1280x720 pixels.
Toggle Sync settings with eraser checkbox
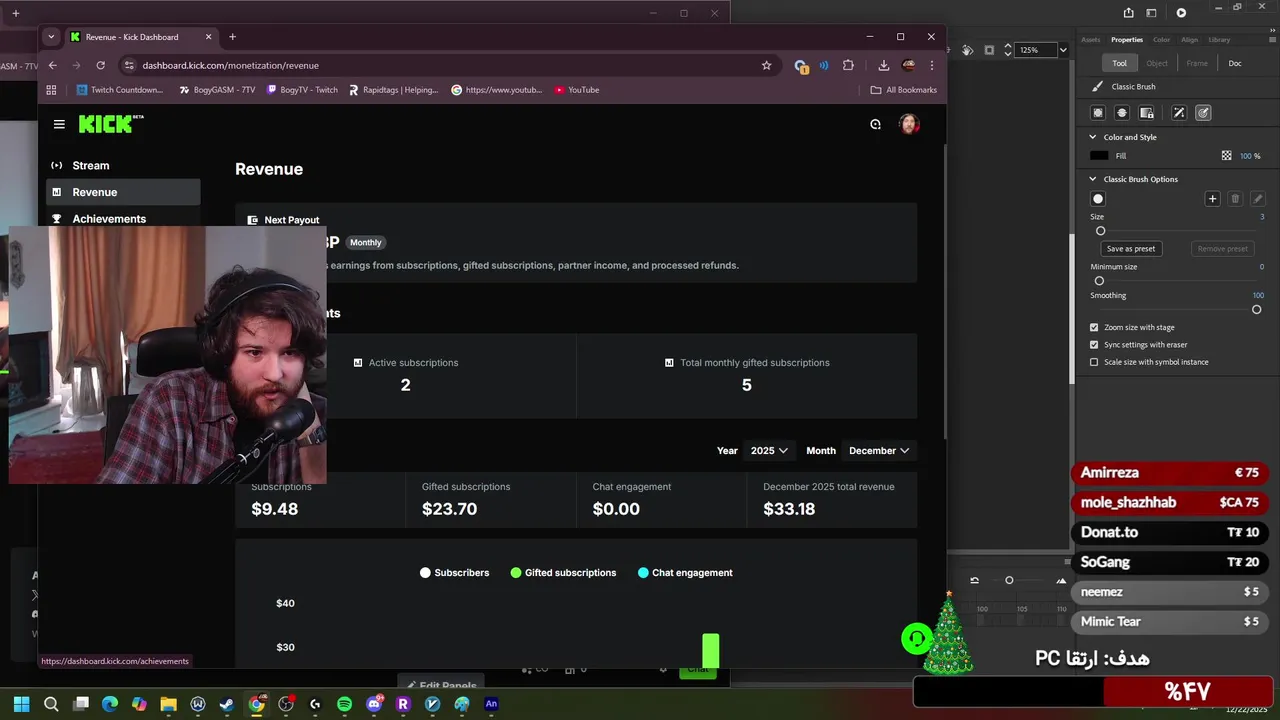click(x=1094, y=345)
